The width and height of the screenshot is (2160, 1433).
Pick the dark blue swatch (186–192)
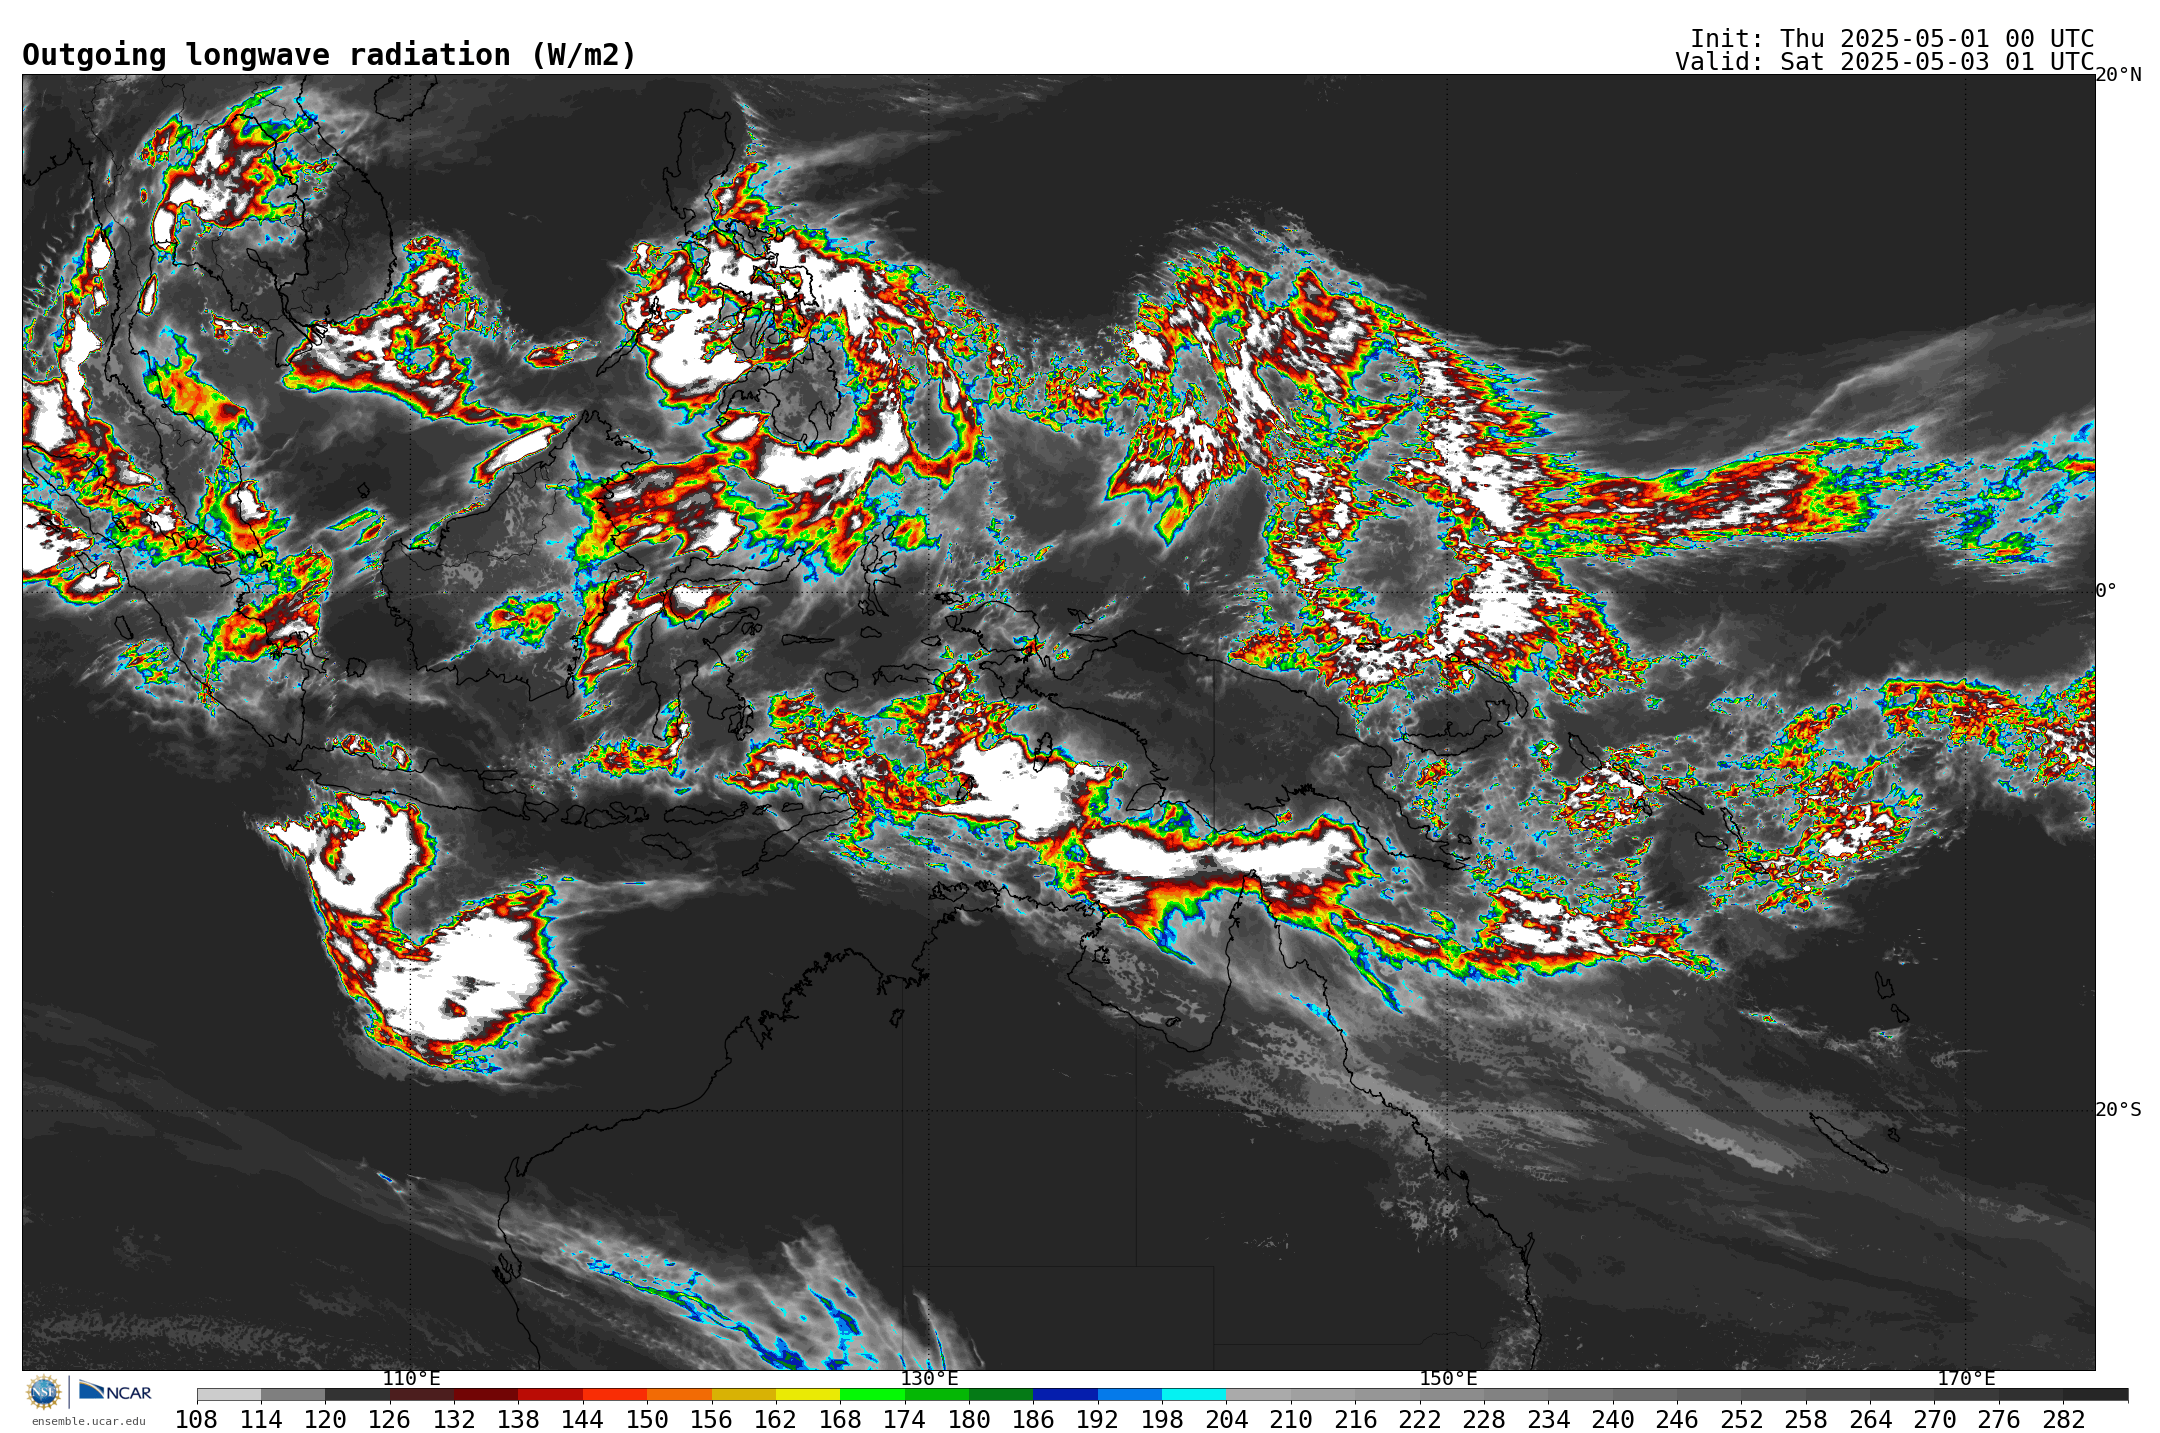point(1065,1394)
